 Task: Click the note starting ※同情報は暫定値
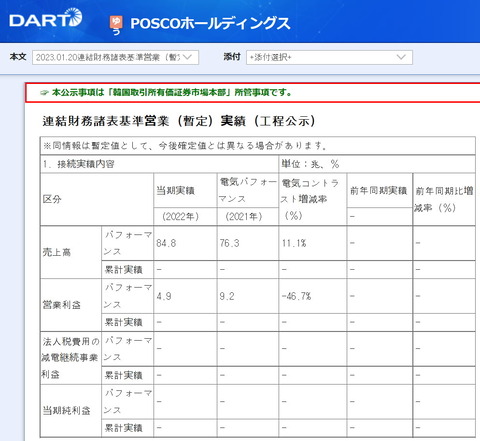tap(185, 146)
